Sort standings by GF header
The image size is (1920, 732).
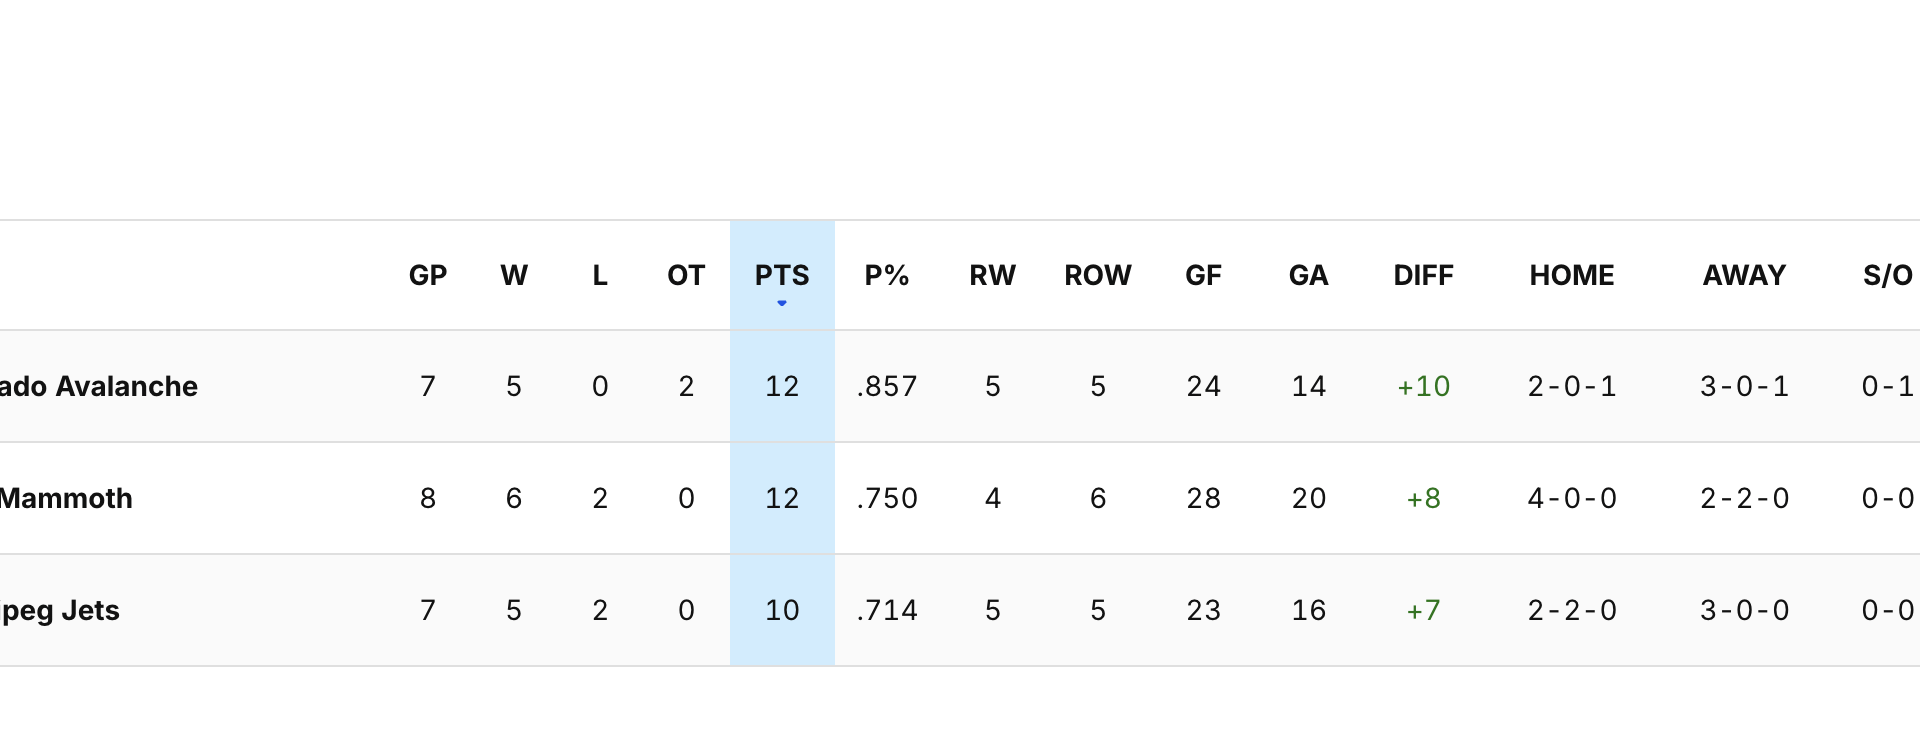(x=1203, y=275)
